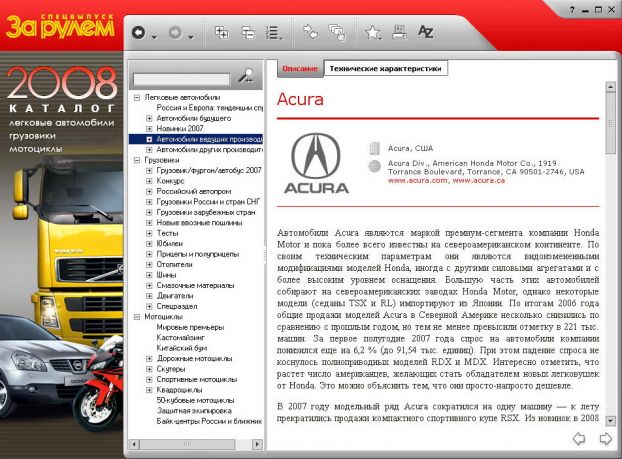Click the search magnifier icon
This screenshot has height=459, width=622.
point(246,75)
